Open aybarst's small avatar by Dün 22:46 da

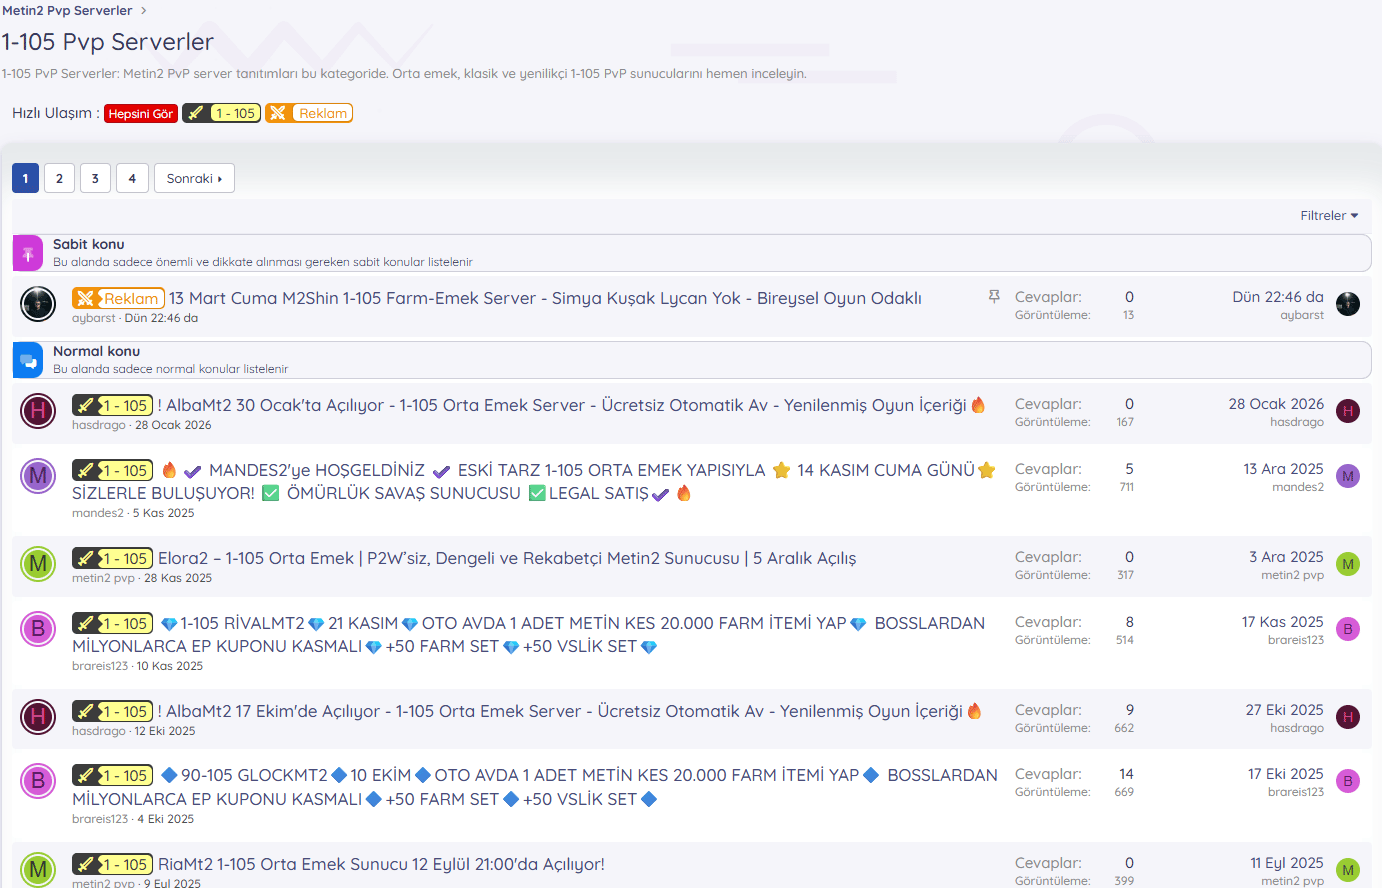pos(1348,304)
